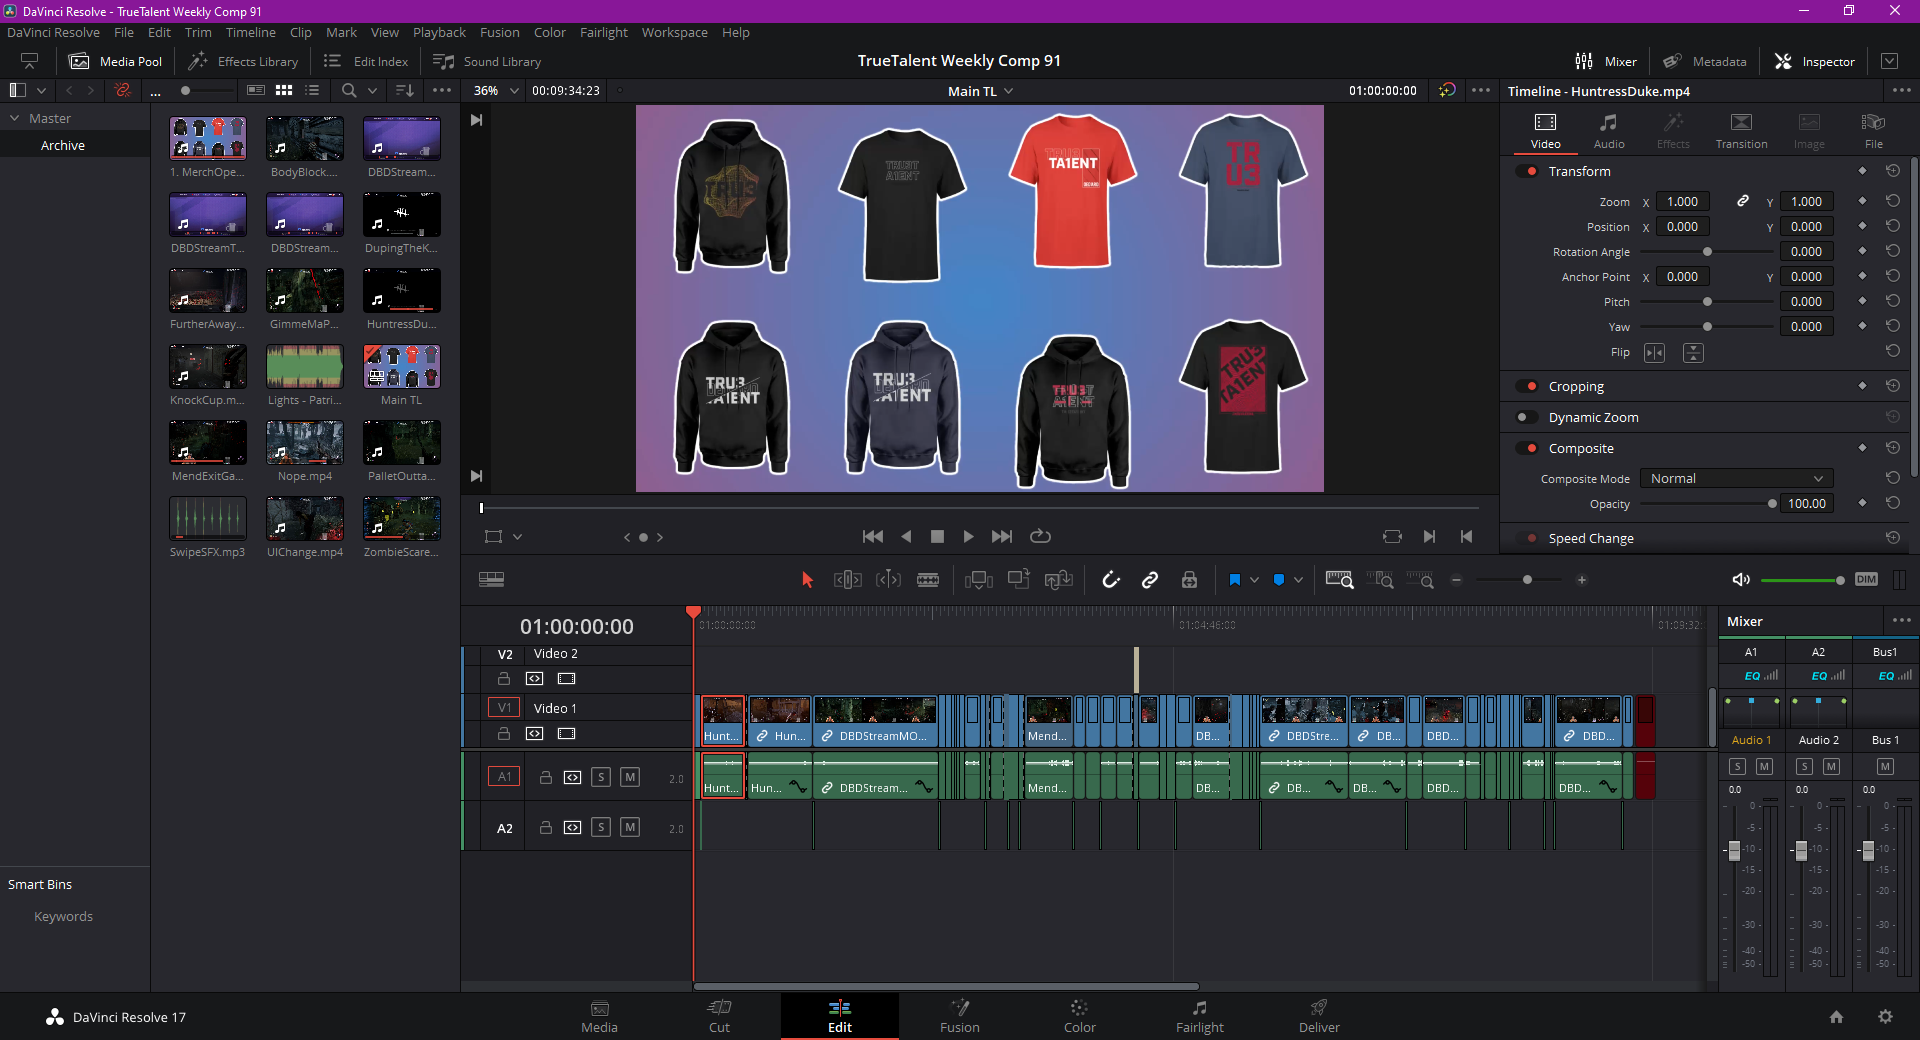Open the Composite Mode dropdown
Image resolution: width=1920 pixels, height=1040 pixels.
1736,479
